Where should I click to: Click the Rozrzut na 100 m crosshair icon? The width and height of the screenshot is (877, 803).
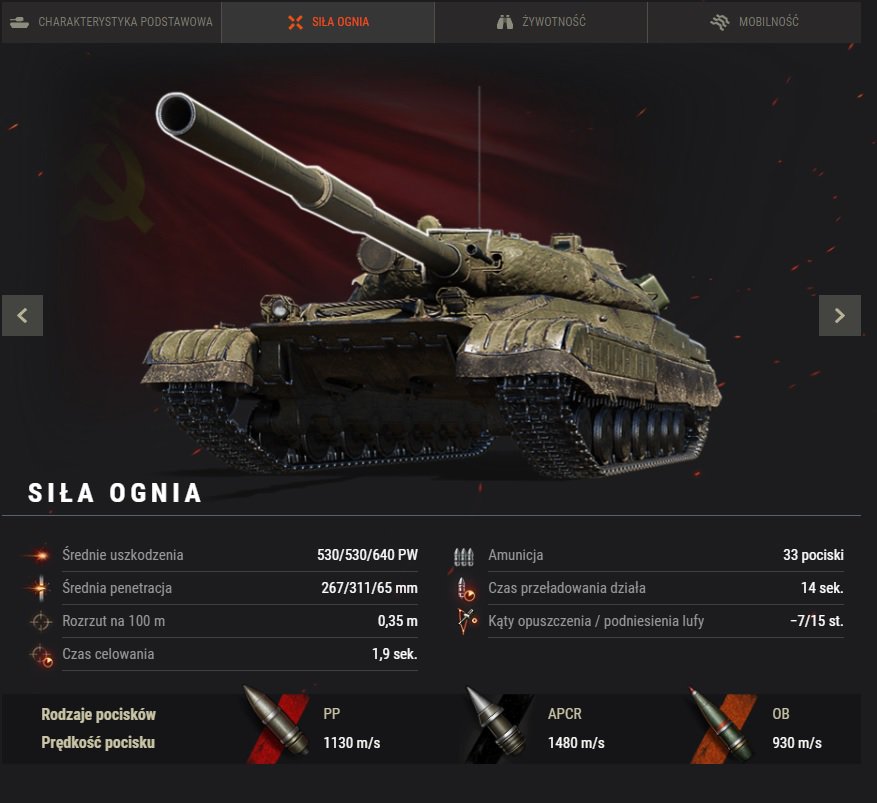[41, 621]
